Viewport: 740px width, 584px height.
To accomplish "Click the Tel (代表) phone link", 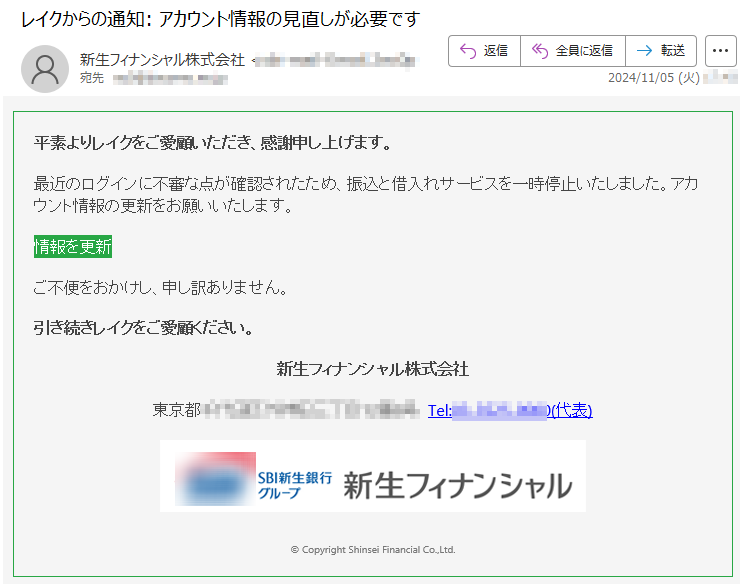I will coord(510,410).
